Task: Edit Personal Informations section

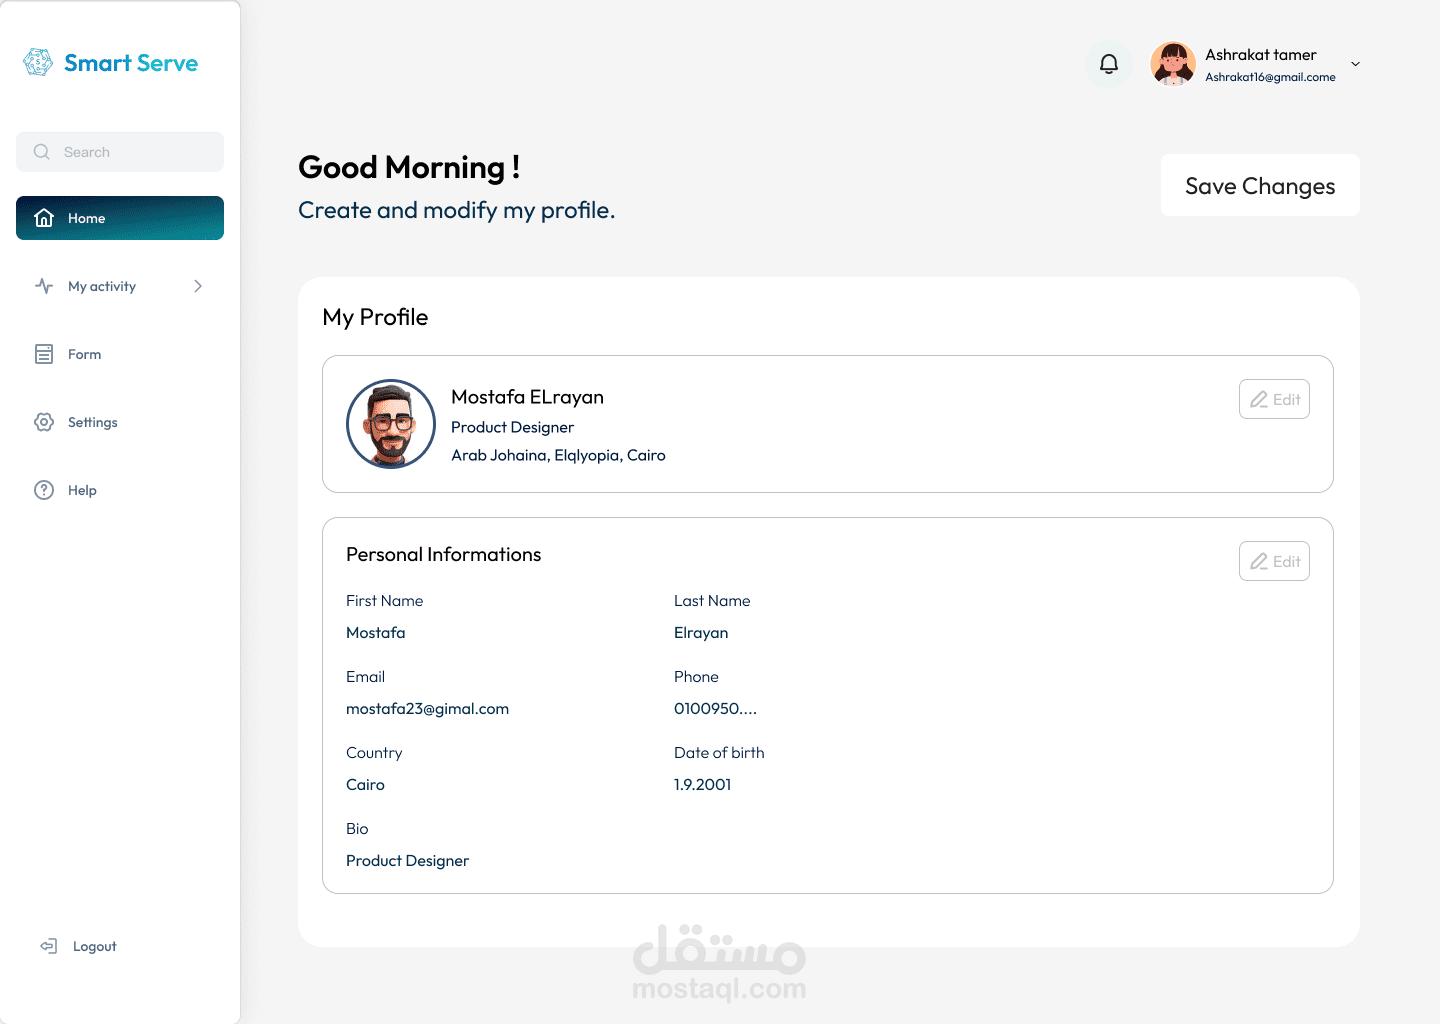Action: pyautogui.click(x=1274, y=561)
